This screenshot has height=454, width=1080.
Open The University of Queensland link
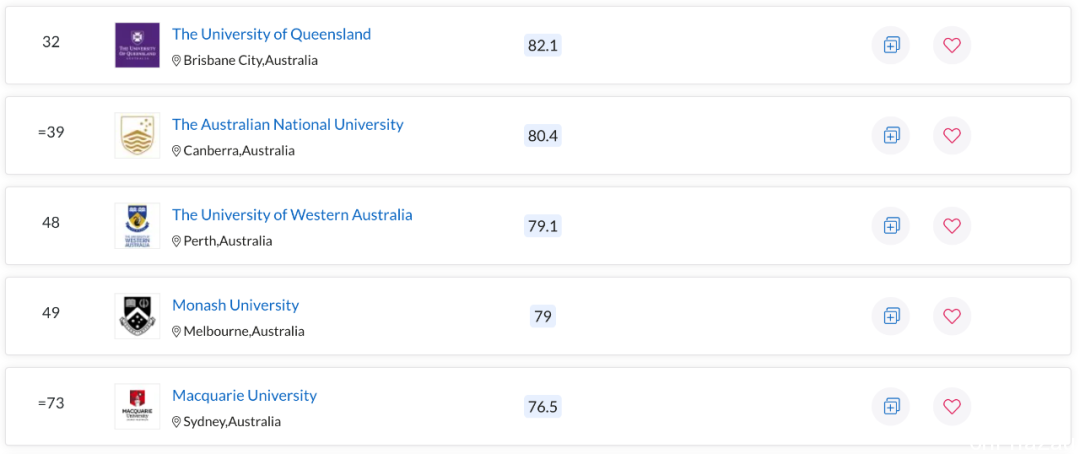271,34
